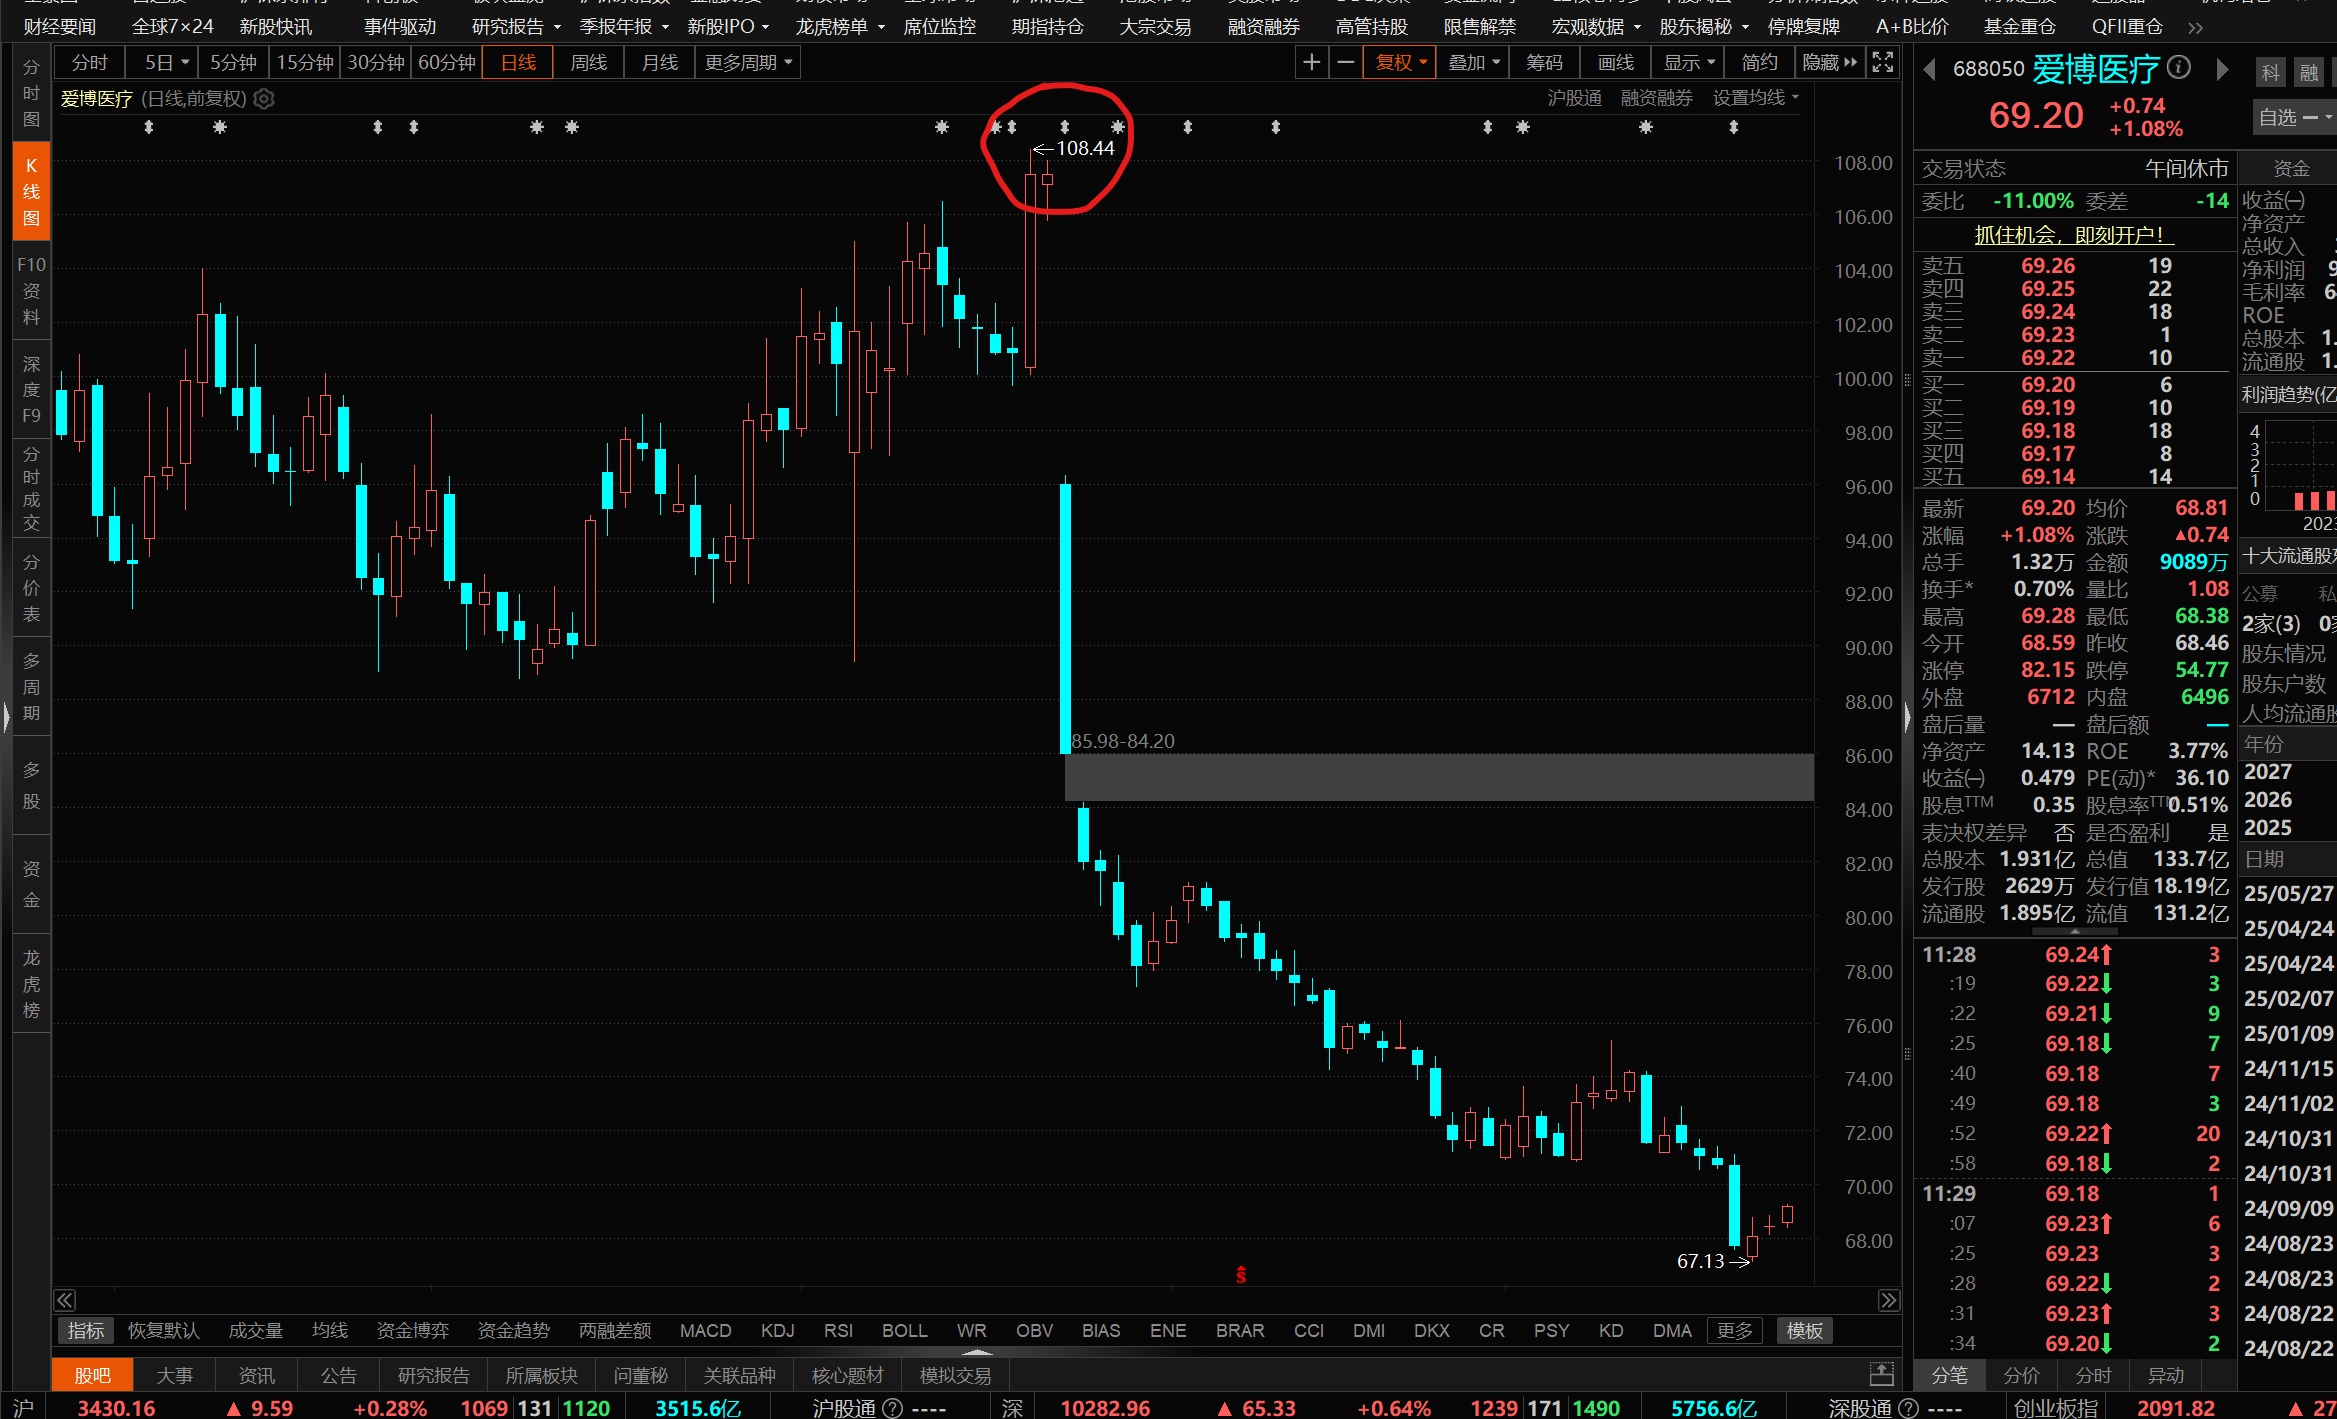Image resolution: width=2337 pixels, height=1419 pixels.
Task: Click the 25/05/27 date row
Action: click(2288, 893)
